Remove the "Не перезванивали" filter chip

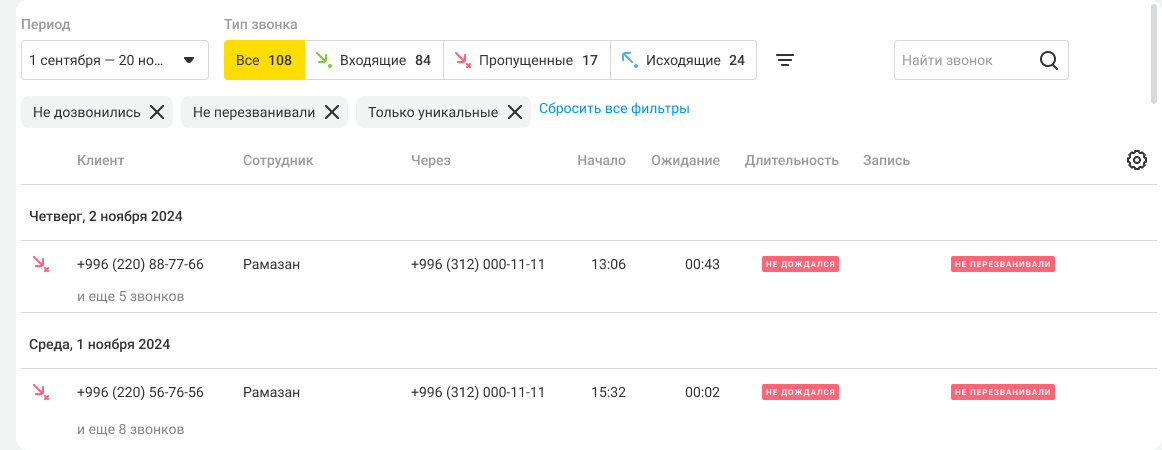[332, 112]
